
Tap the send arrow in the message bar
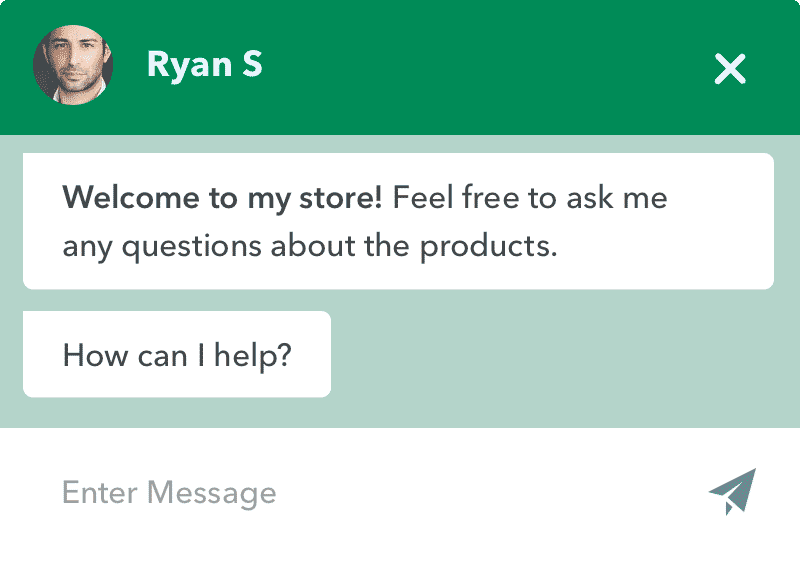pyautogui.click(x=732, y=491)
